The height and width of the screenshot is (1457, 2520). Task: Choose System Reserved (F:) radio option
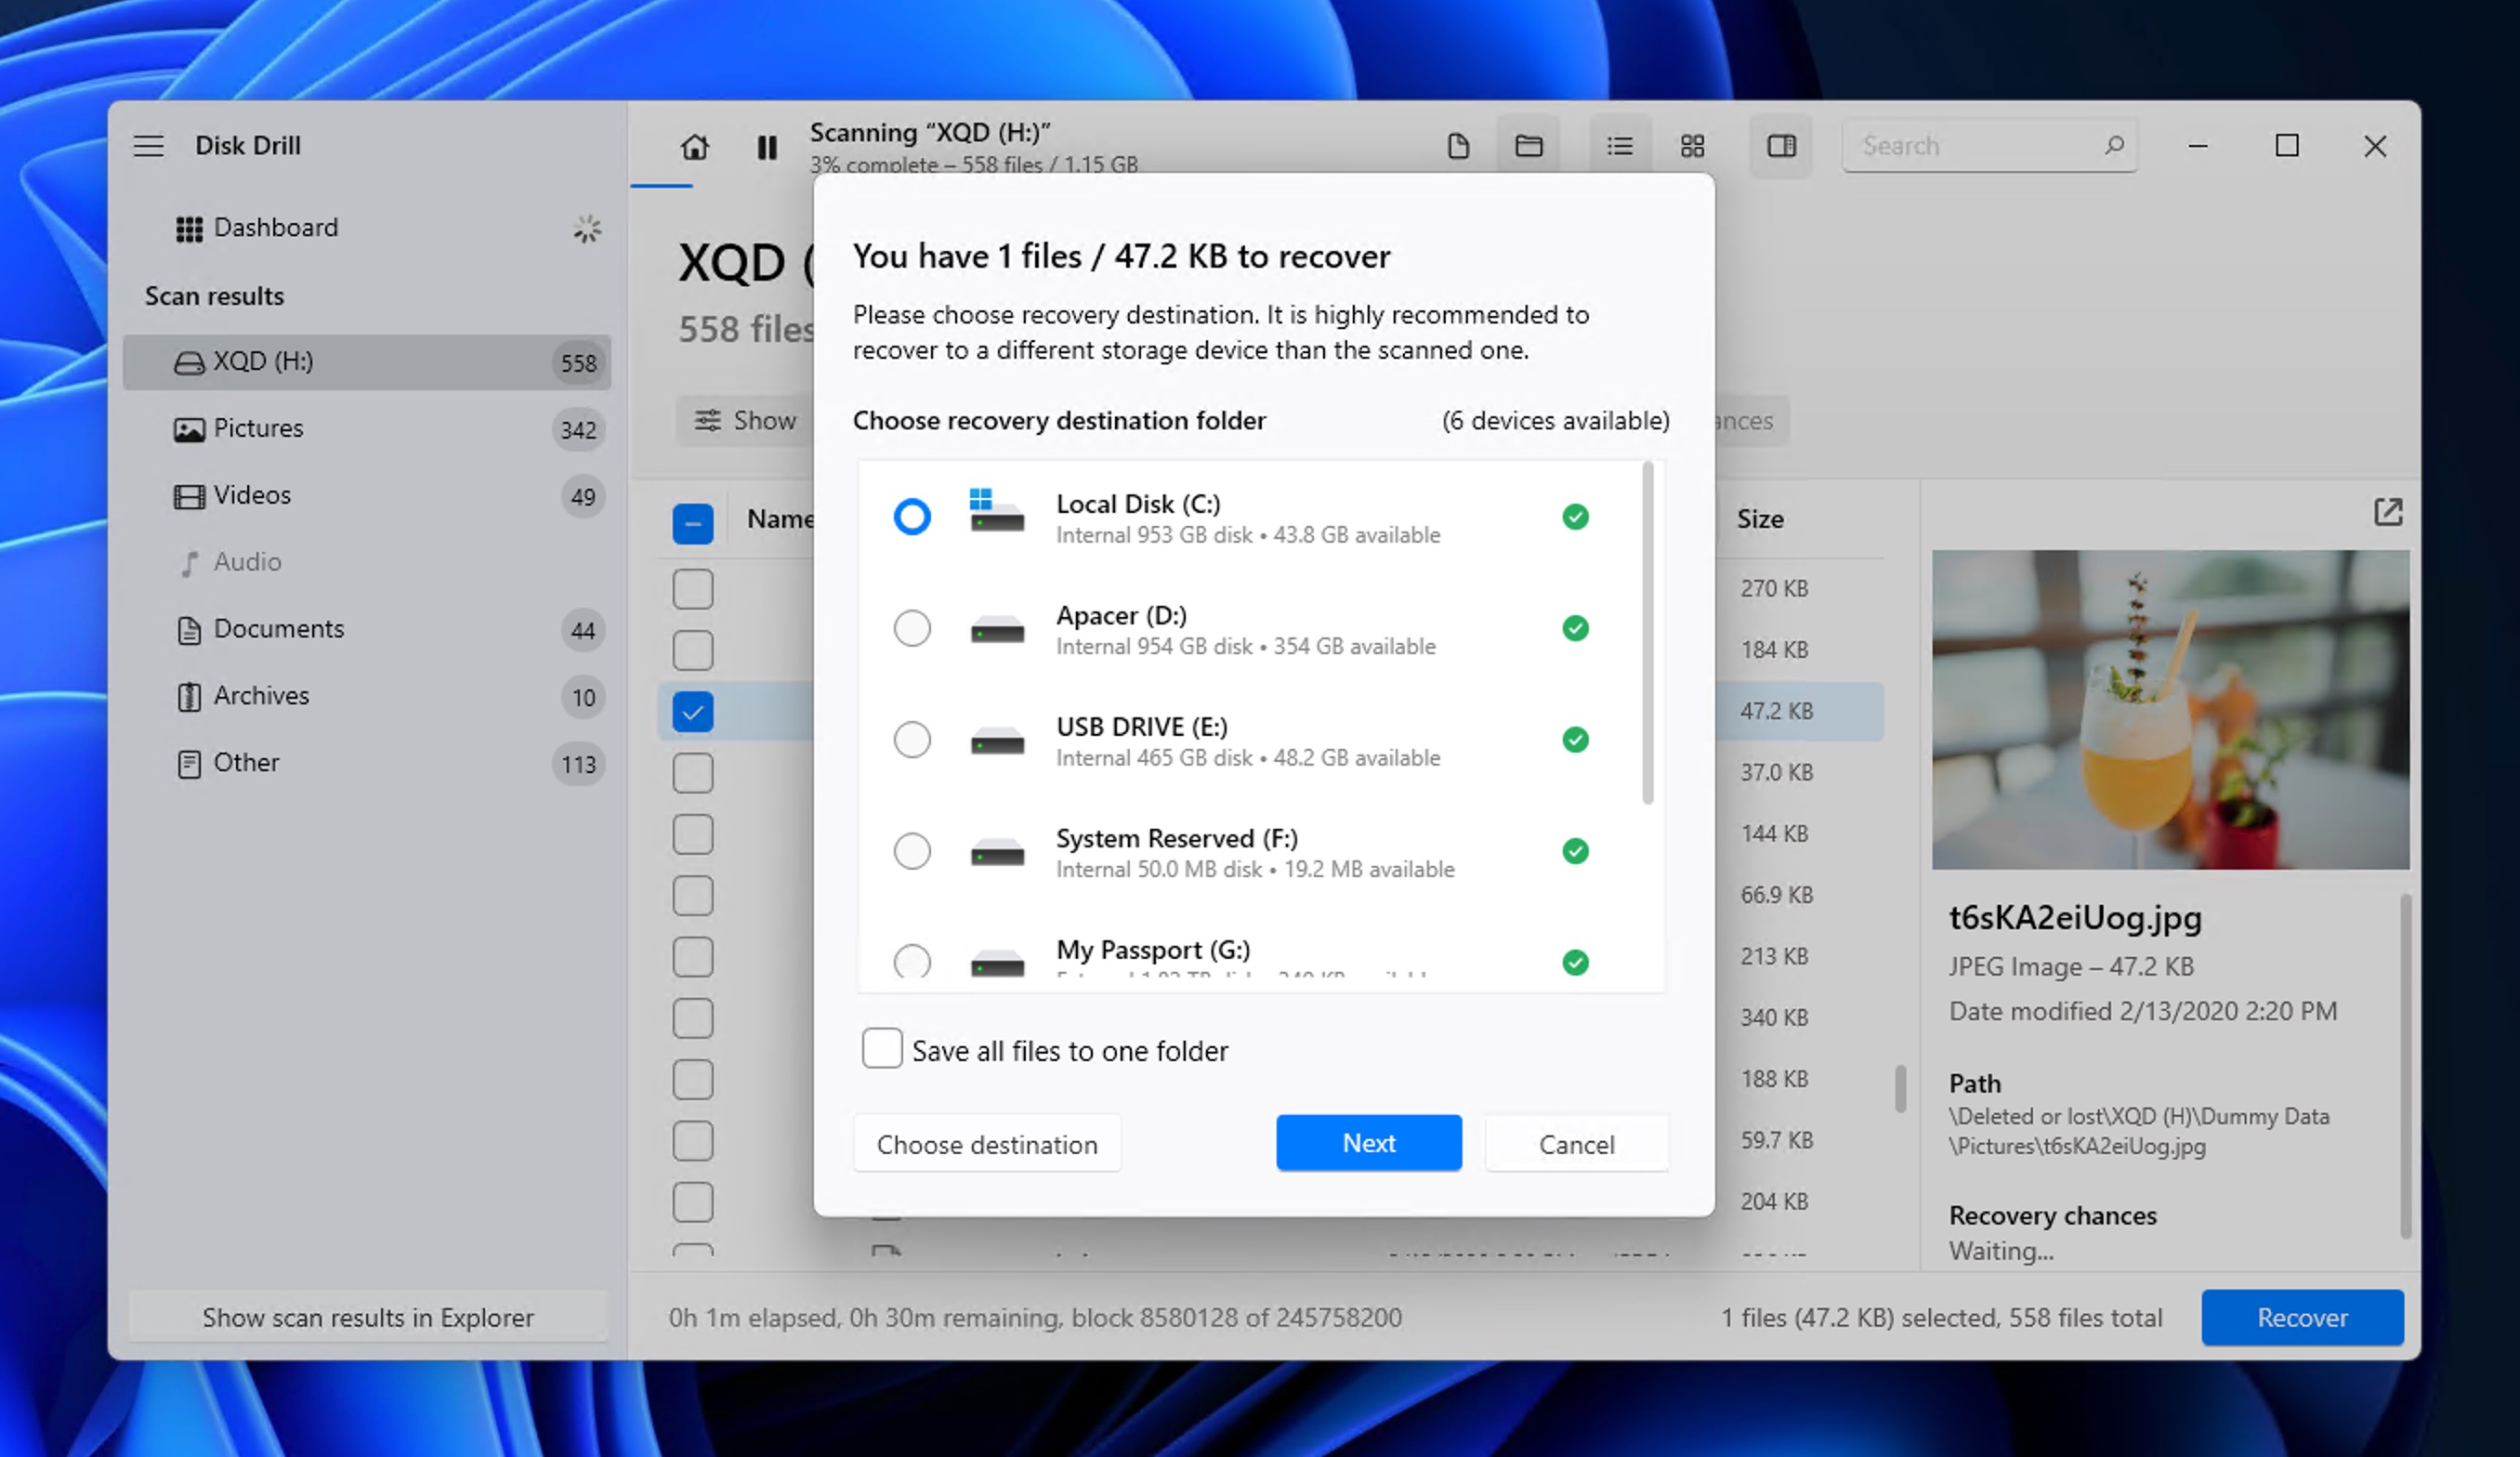click(x=911, y=851)
